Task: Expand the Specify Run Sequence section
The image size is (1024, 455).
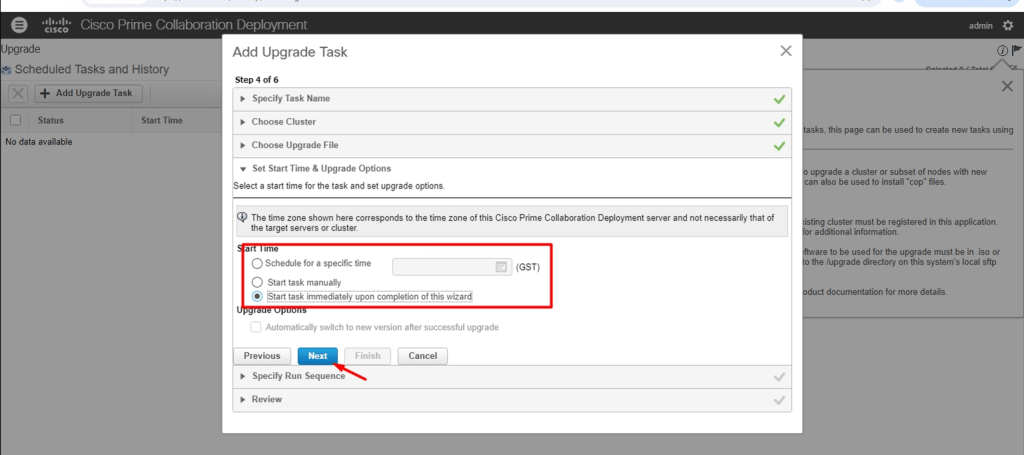Action: (x=298, y=376)
